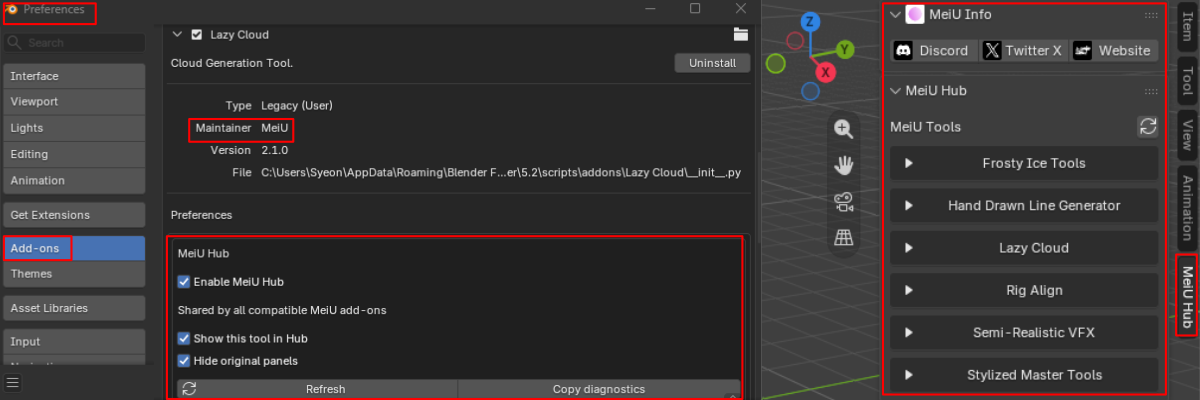The image size is (1200, 400).
Task: Open the MeiU Twitter X link
Action: [1023, 50]
